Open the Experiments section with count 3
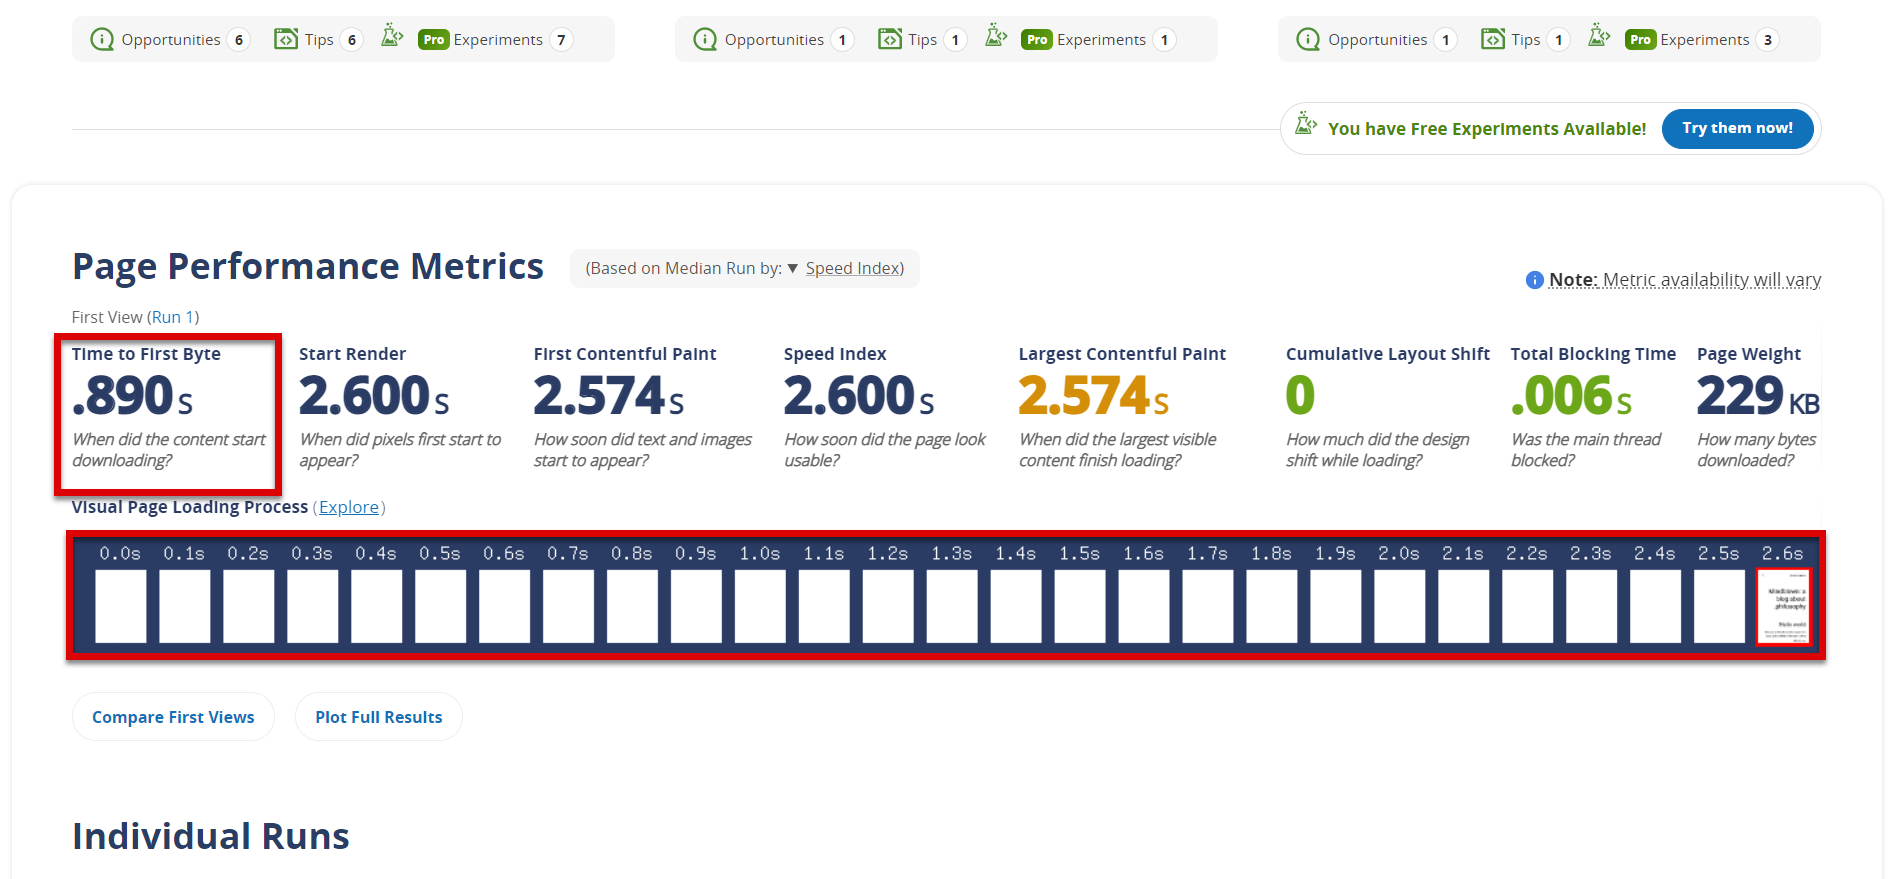The width and height of the screenshot is (1896, 879). (1704, 40)
